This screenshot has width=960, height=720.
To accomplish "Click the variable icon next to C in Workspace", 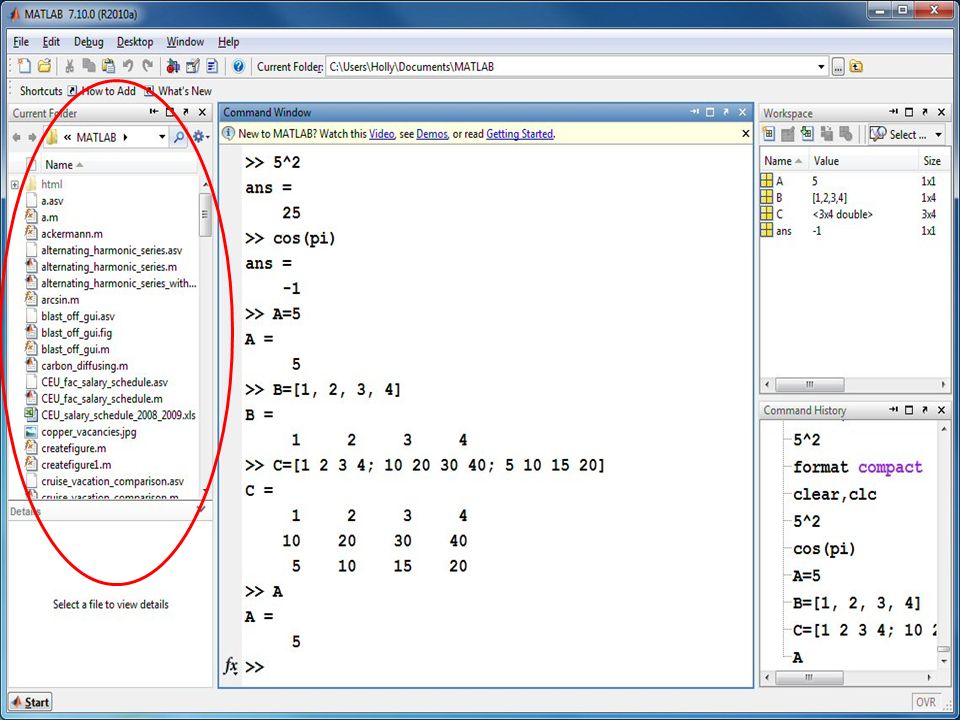I will click(x=767, y=214).
